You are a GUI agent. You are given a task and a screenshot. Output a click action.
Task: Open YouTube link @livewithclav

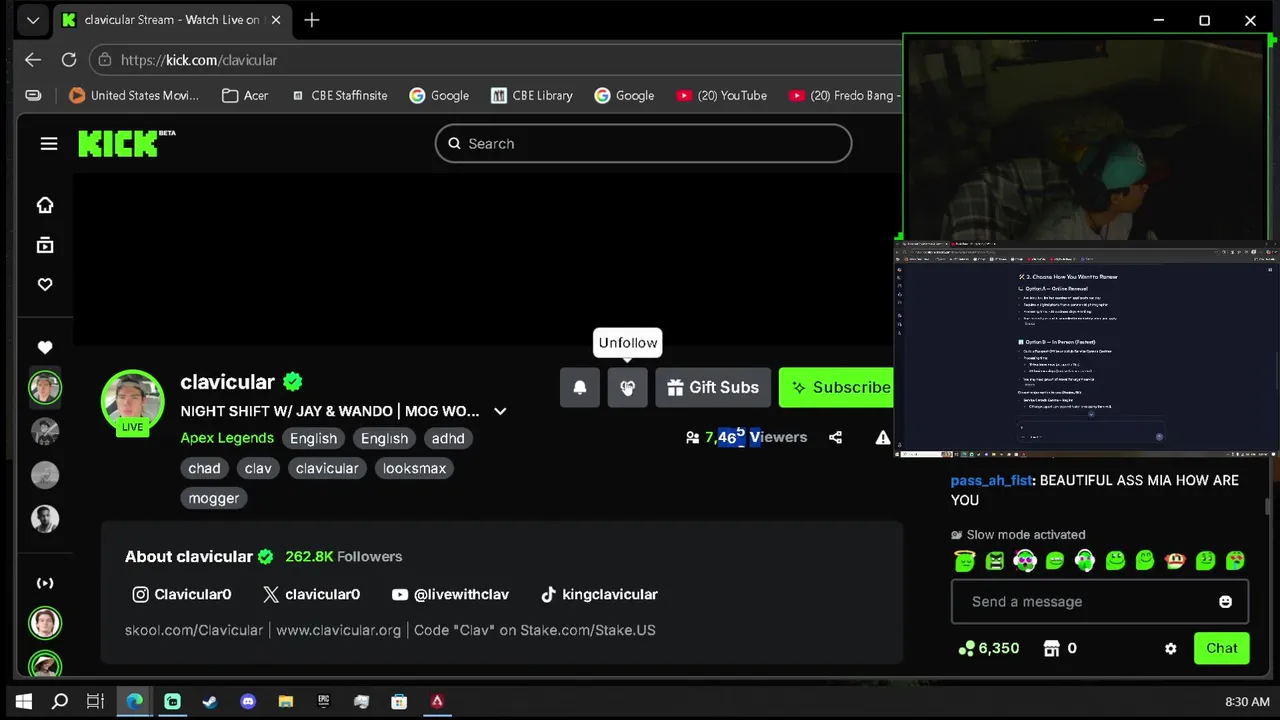point(450,594)
